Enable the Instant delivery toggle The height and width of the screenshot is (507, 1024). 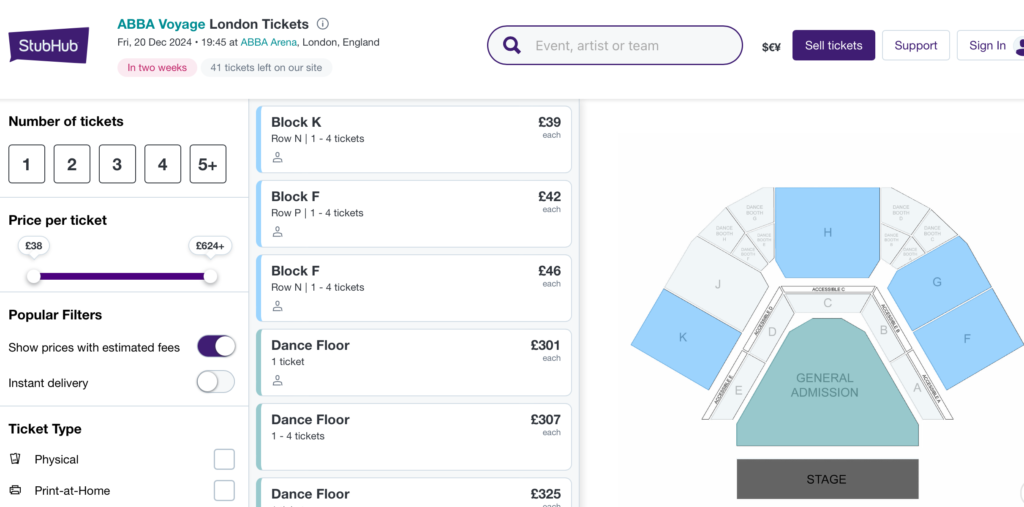click(216, 382)
